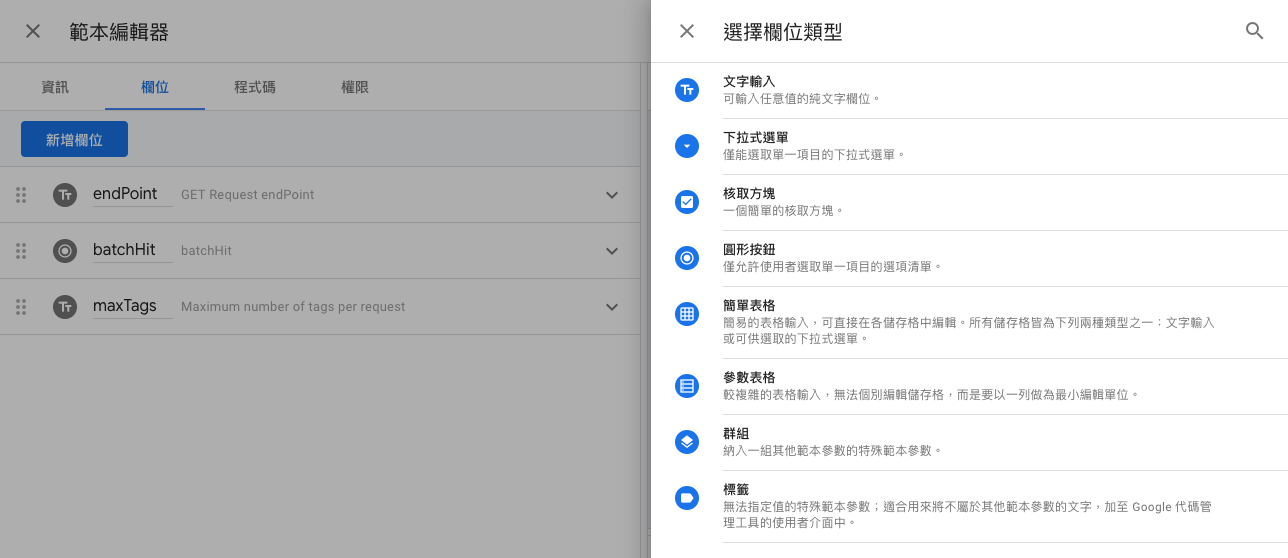Click the 選擇欄位類型 panel heading
Screen dimensions: 1288x558
point(783,32)
